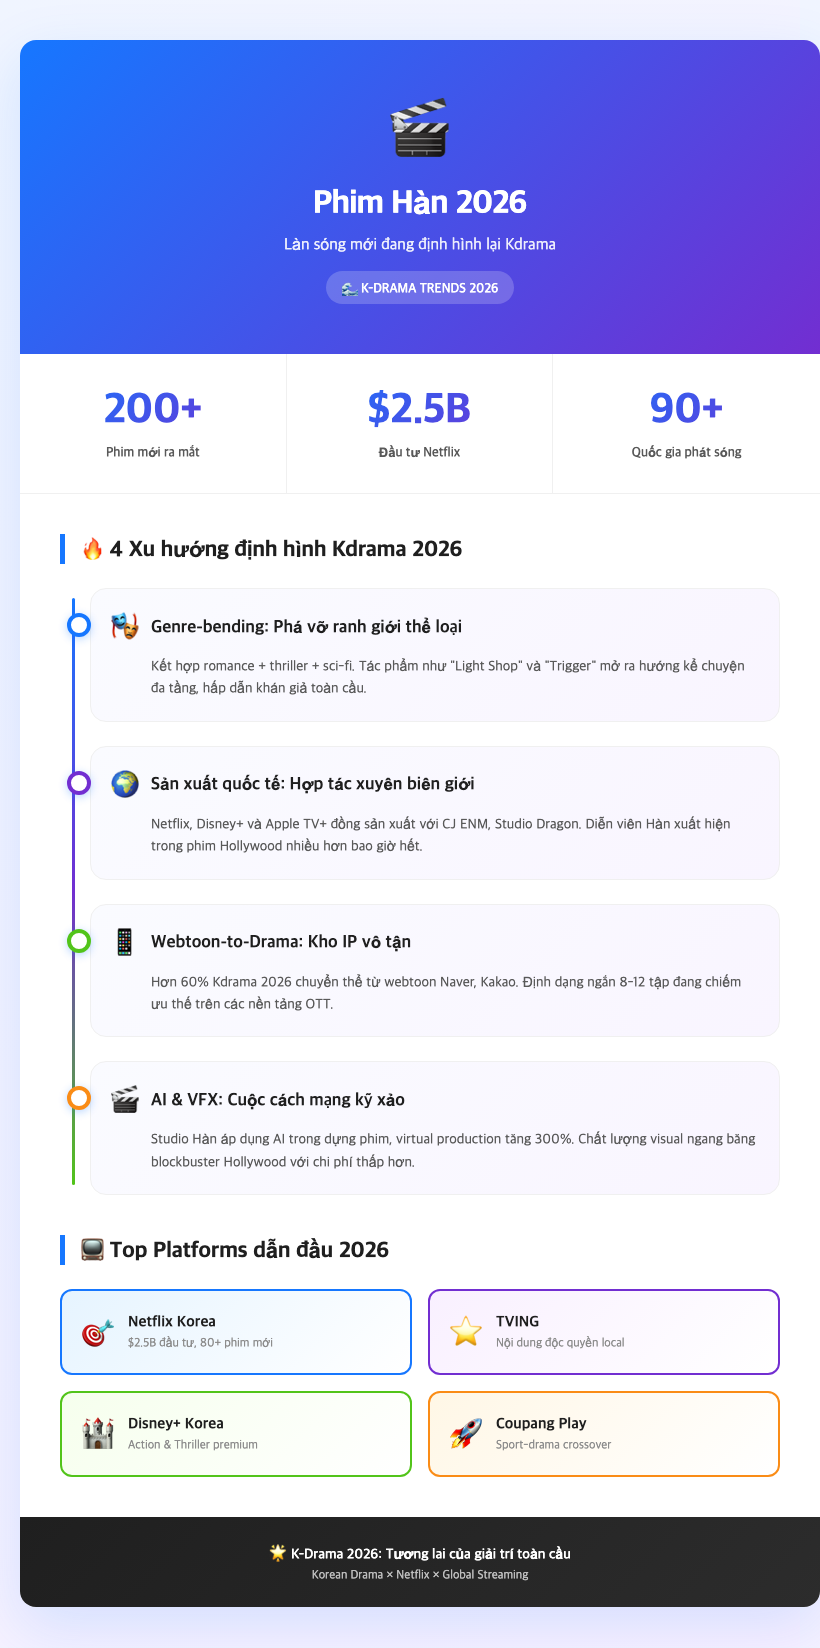The width and height of the screenshot is (820, 1648).
Task: Click the clapper icon beside AI & VFX
Action: (x=124, y=1099)
